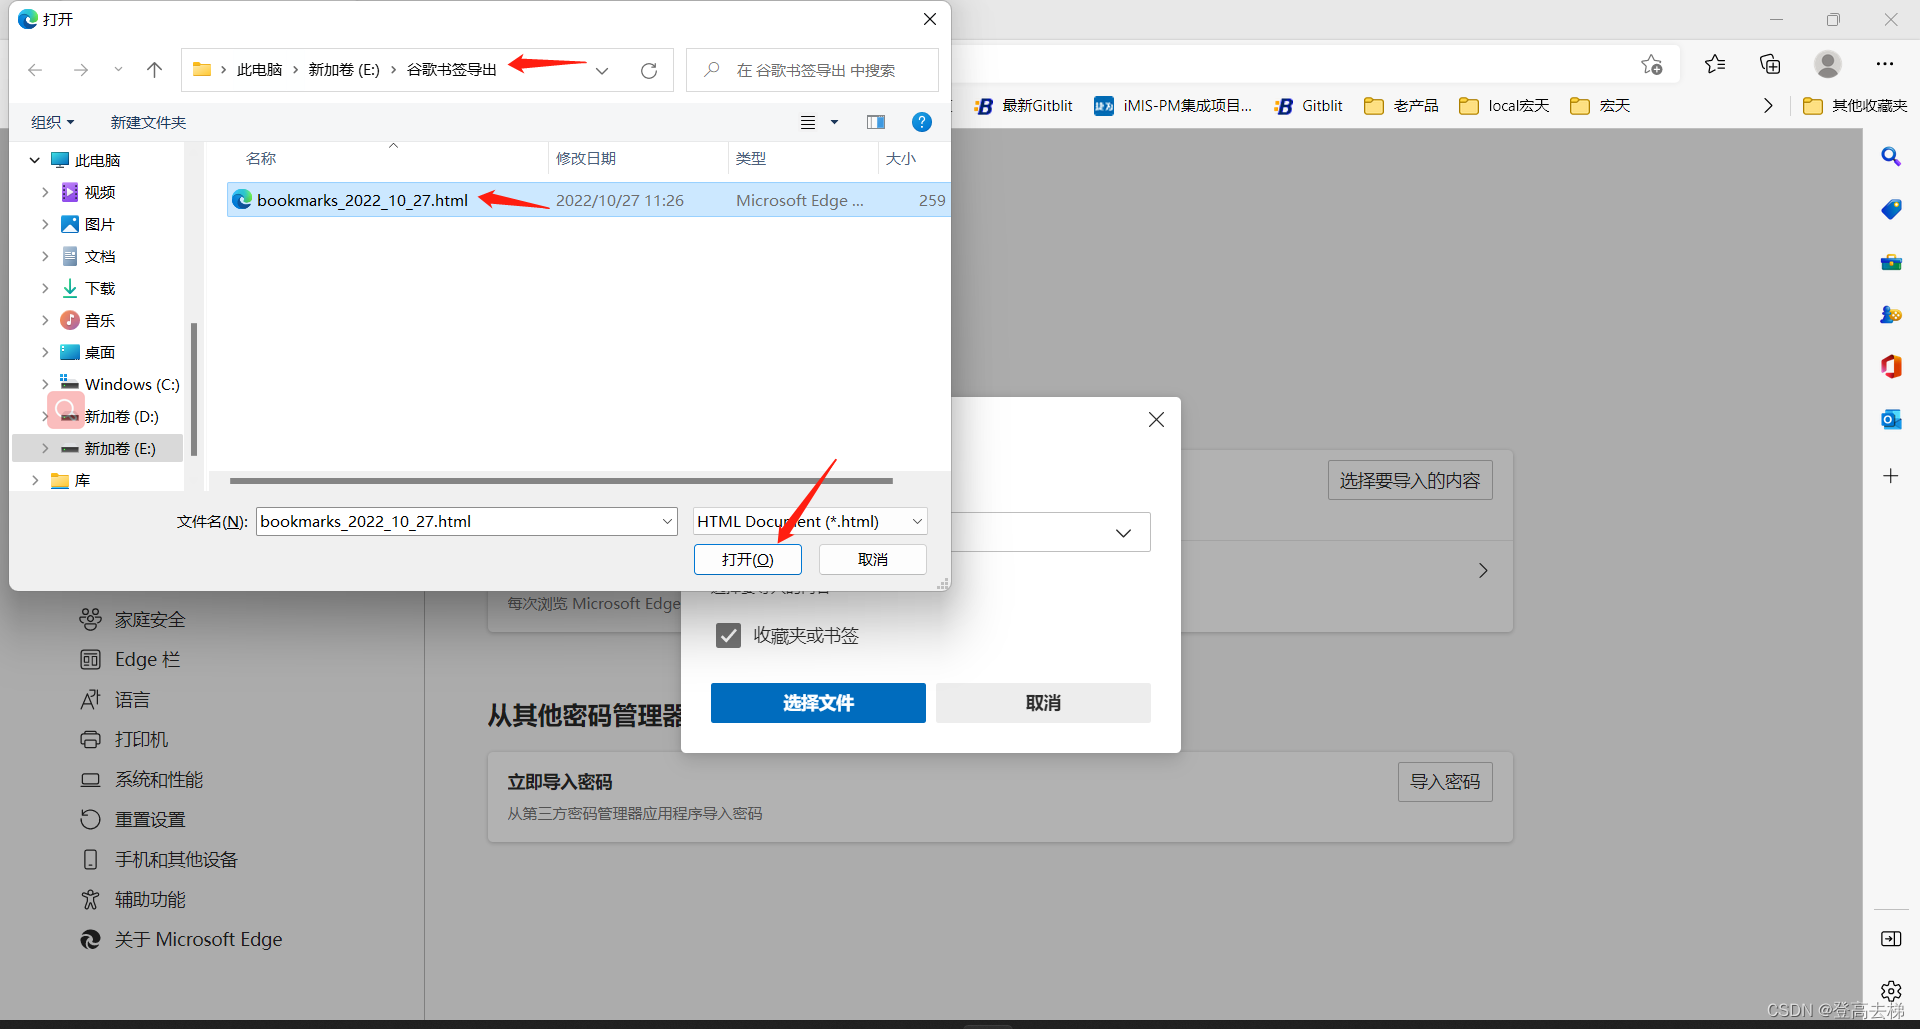
Task: Open 家庭安全 settings
Action: pyautogui.click(x=150, y=619)
